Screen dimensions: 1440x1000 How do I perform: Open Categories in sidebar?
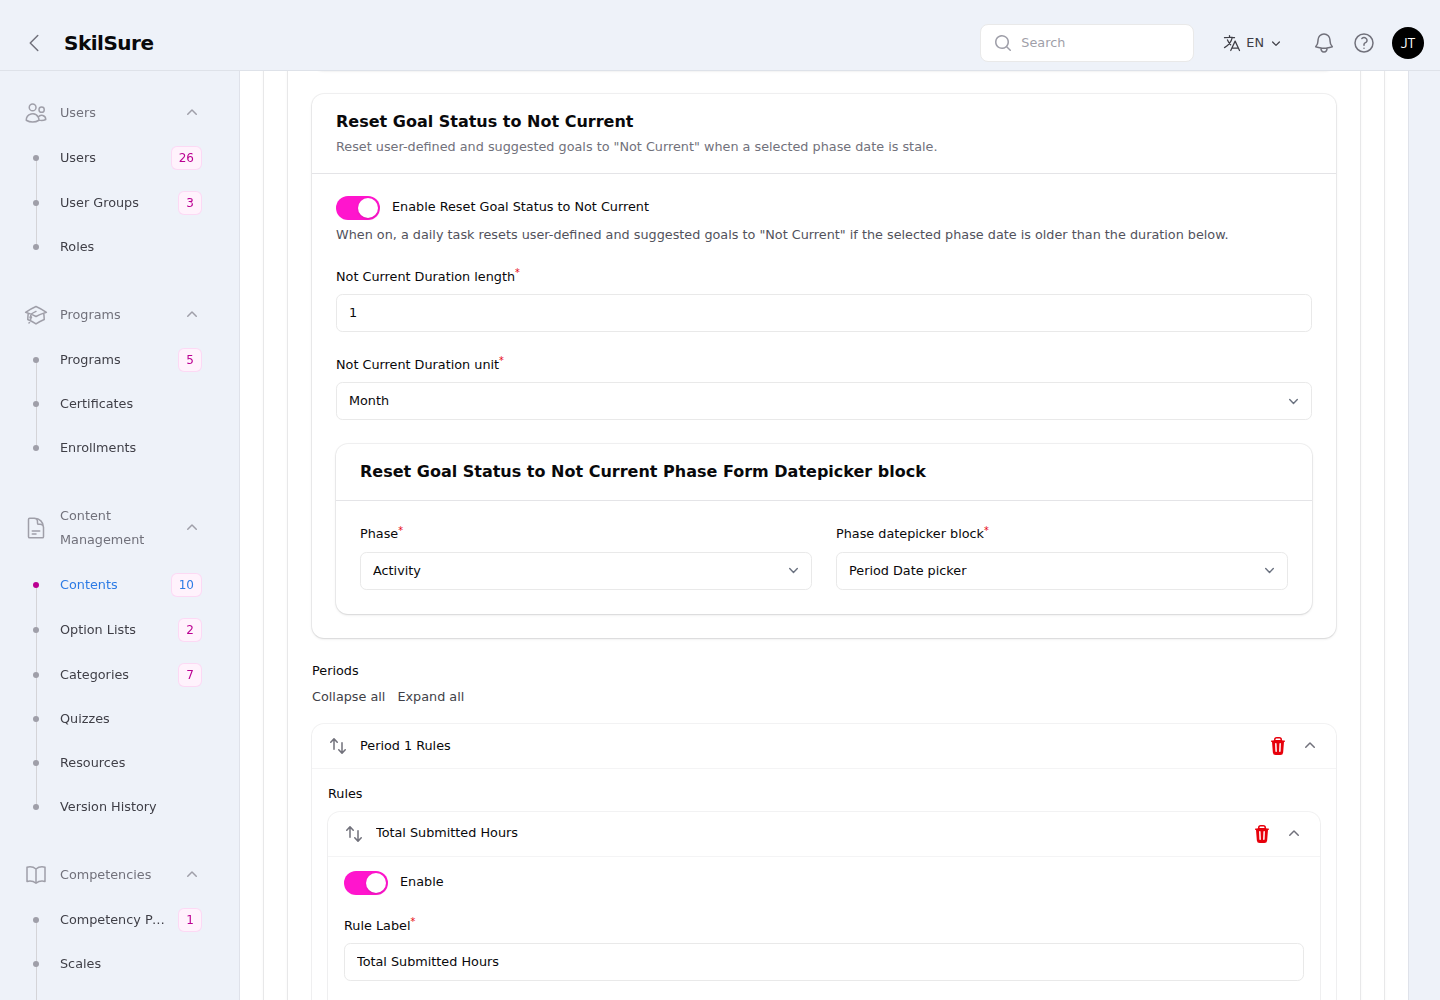tap(94, 675)
